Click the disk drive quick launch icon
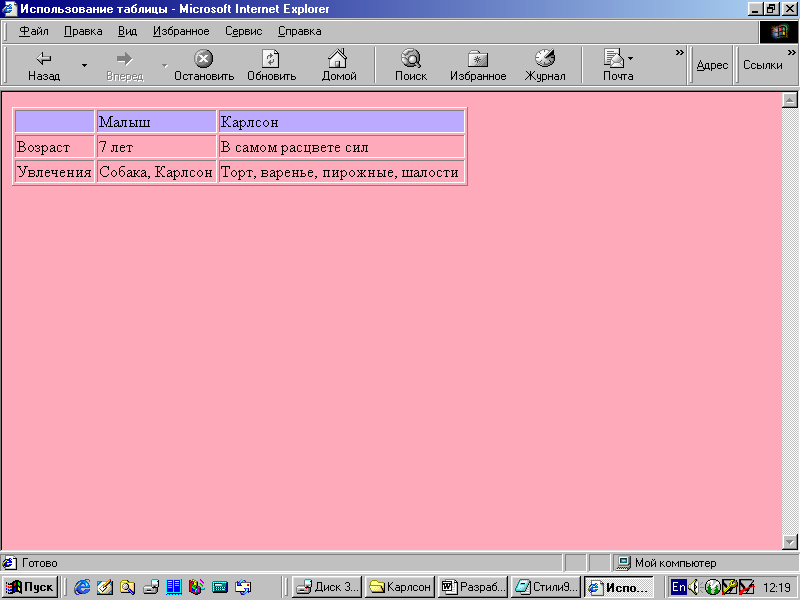The image size is (800, 600). (x=151, y=587)
